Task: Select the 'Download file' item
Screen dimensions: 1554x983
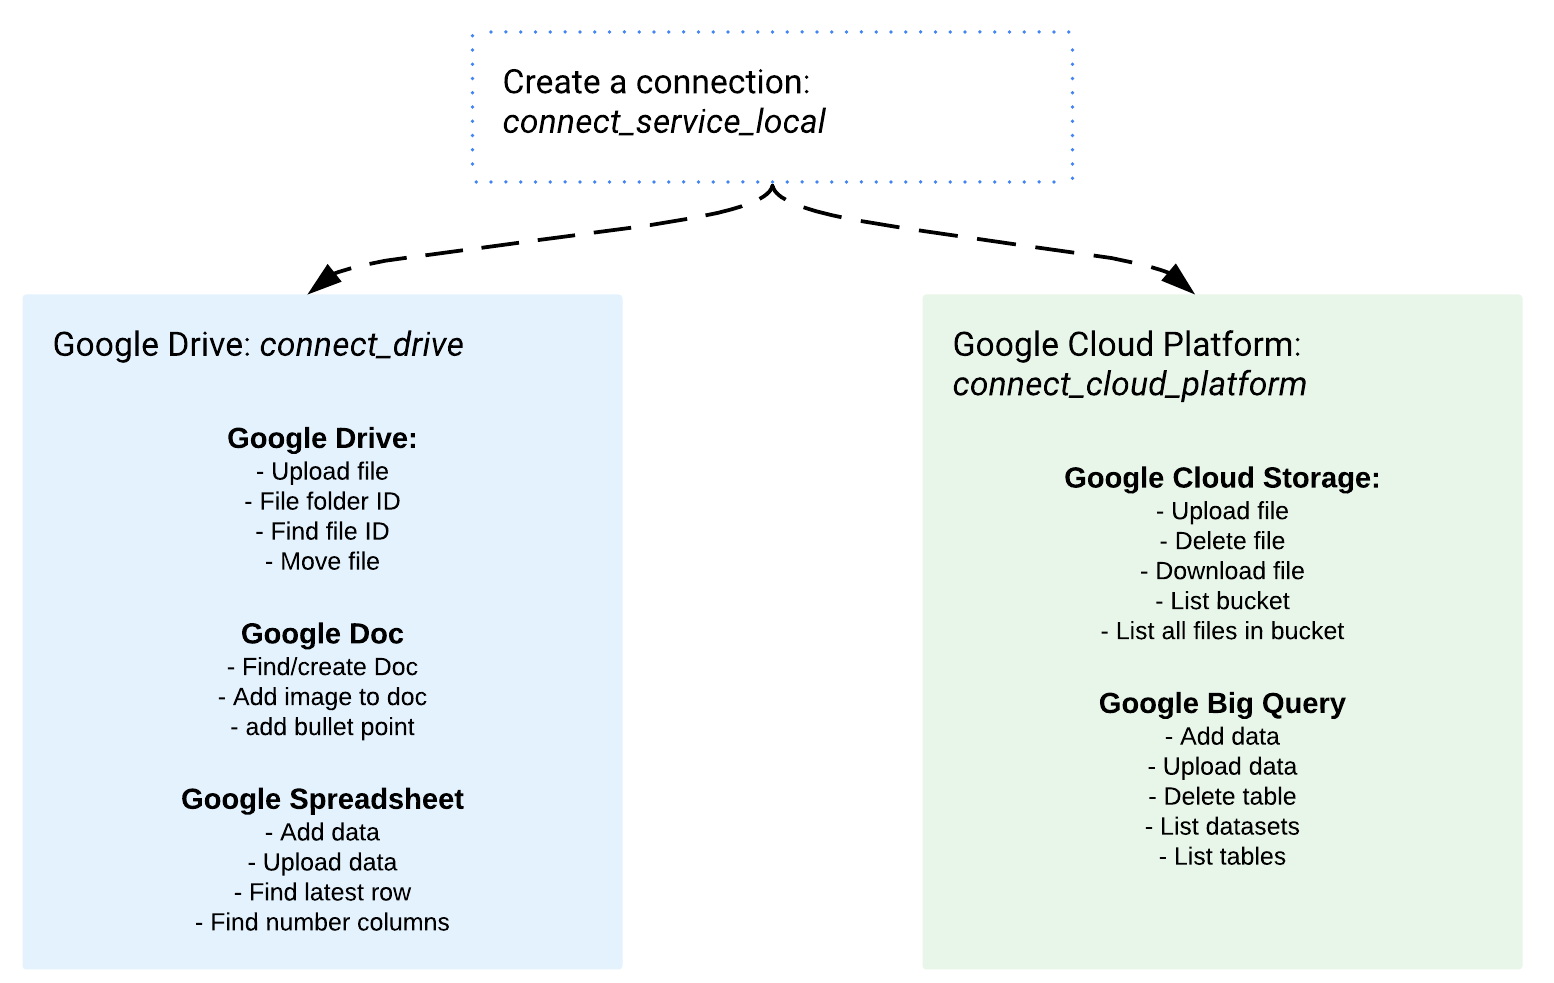Action: pos(1222,571)
